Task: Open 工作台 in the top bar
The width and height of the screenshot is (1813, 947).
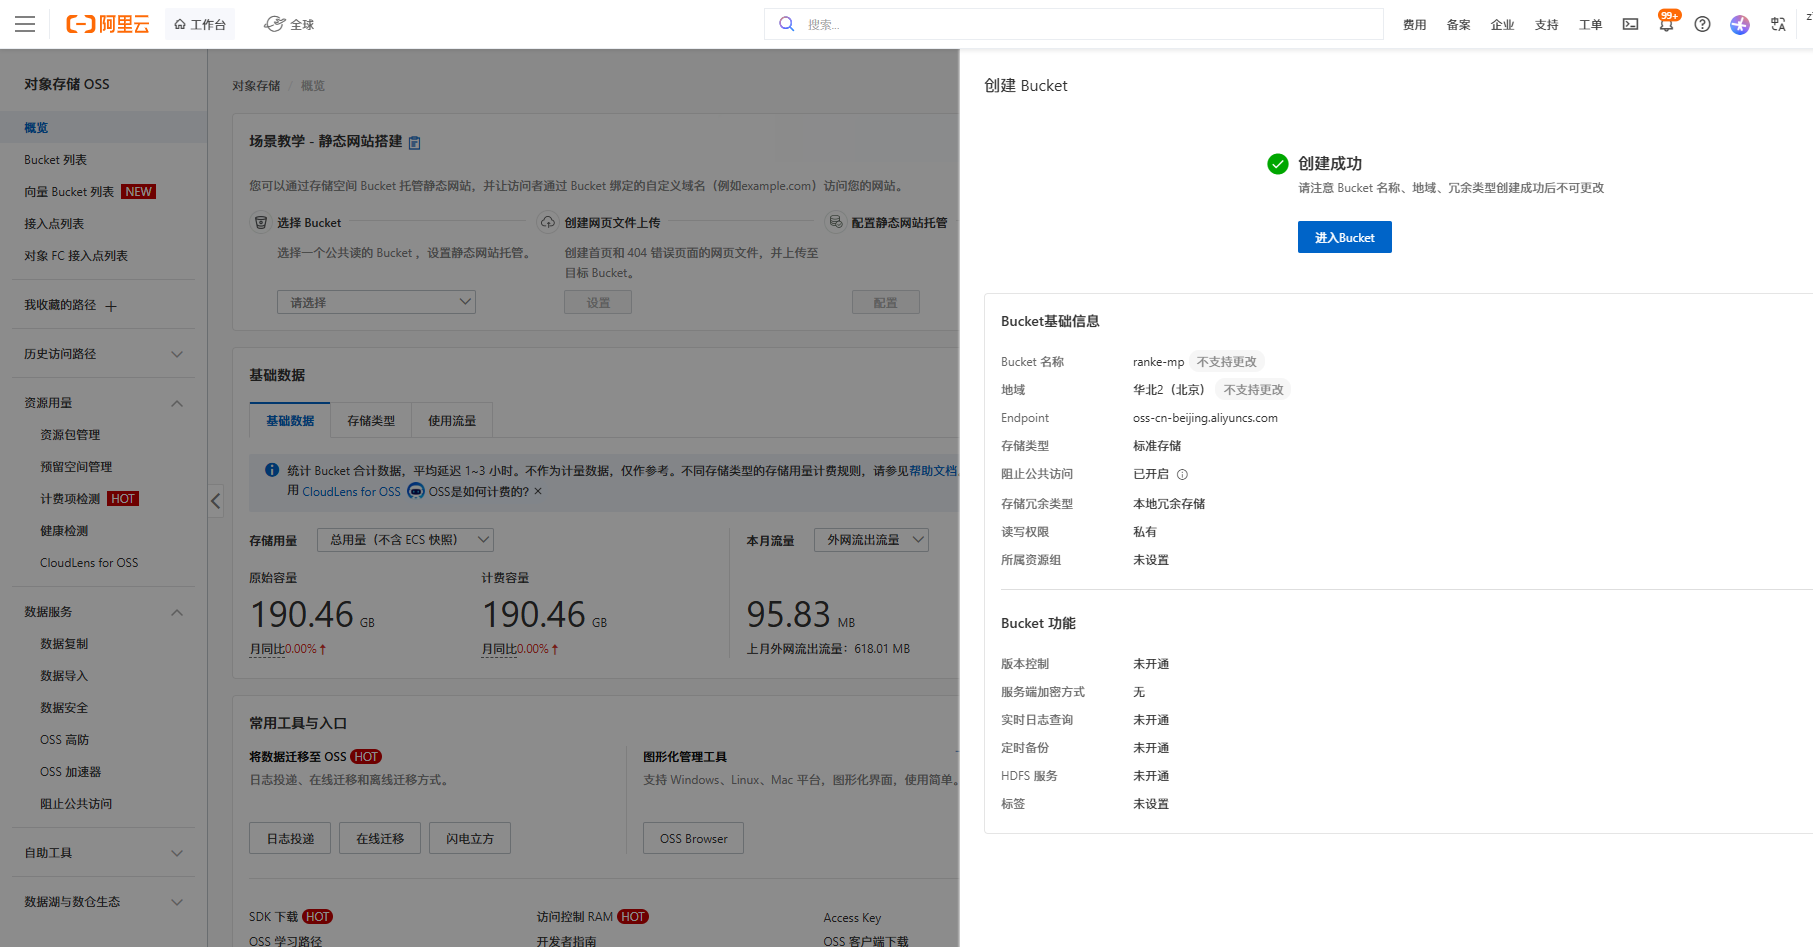Action: point(200,24)
